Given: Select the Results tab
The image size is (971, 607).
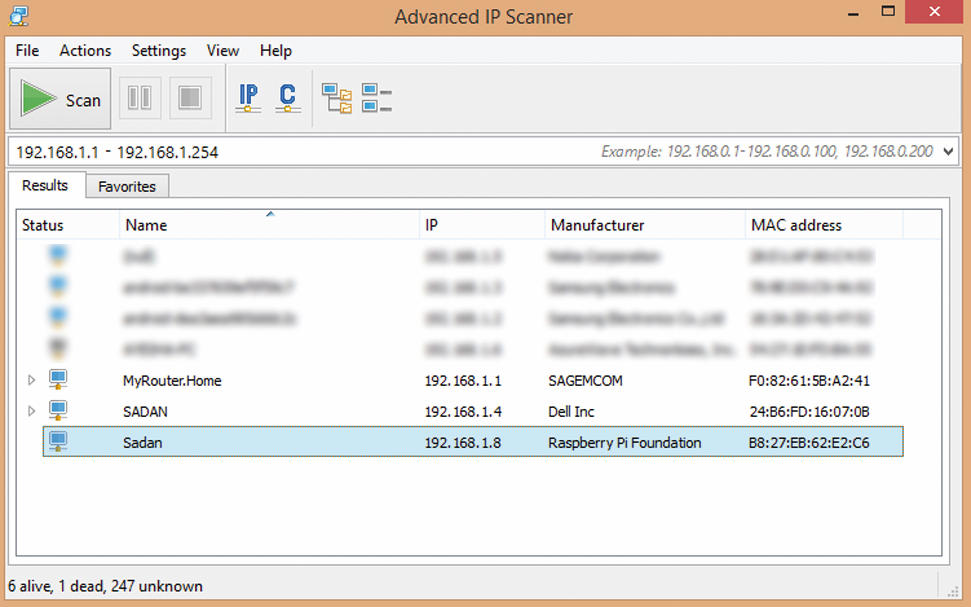Looking at the screenshot, I should tap(45, 185).
